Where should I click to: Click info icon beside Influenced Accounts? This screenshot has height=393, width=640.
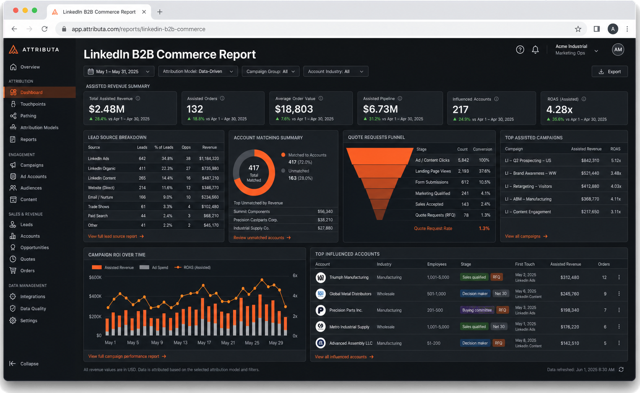click(496, 99)
